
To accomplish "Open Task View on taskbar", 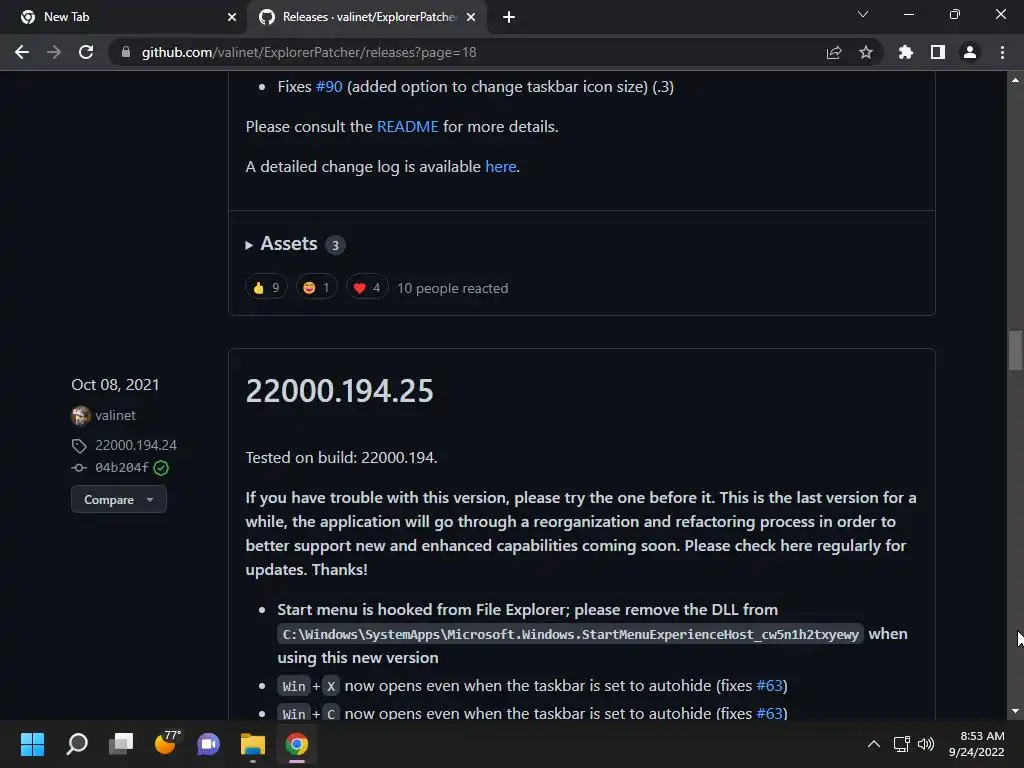I will (121, 744).
